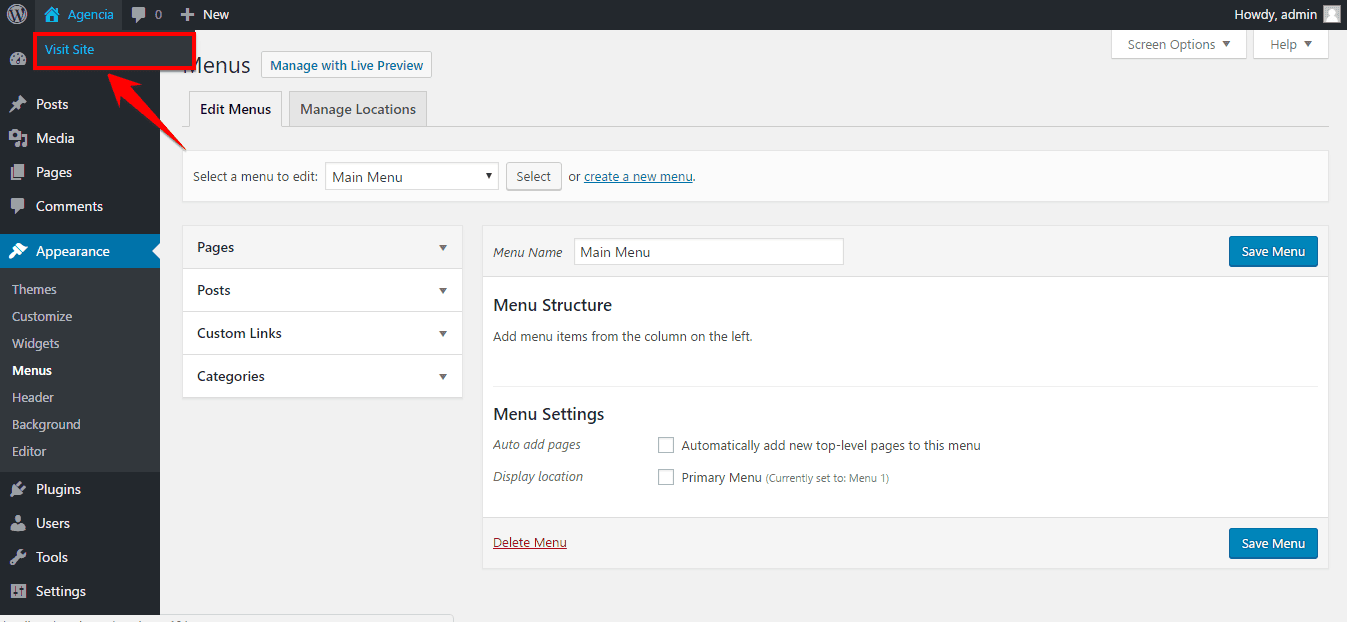Viewport: 1347px width, 622px height.
Task: Expand the Categories panel
Action: click(x=322, y=376)
